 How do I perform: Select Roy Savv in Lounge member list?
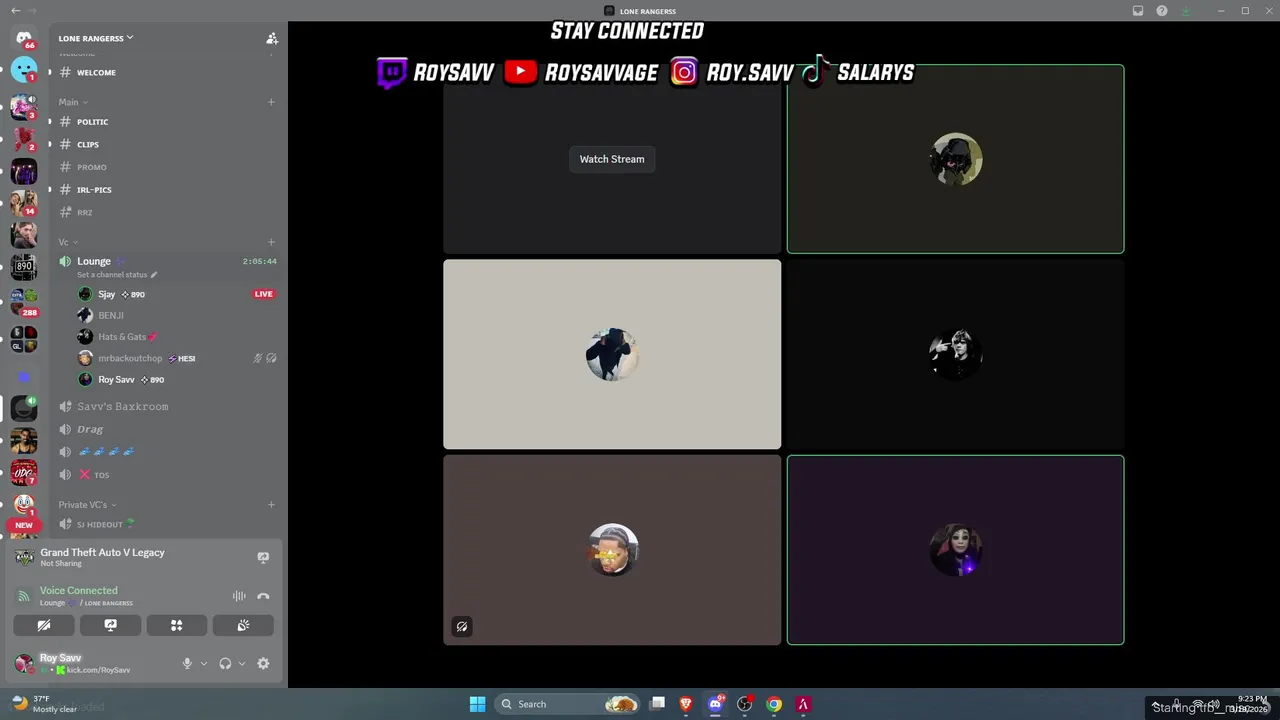coord(177,379)
